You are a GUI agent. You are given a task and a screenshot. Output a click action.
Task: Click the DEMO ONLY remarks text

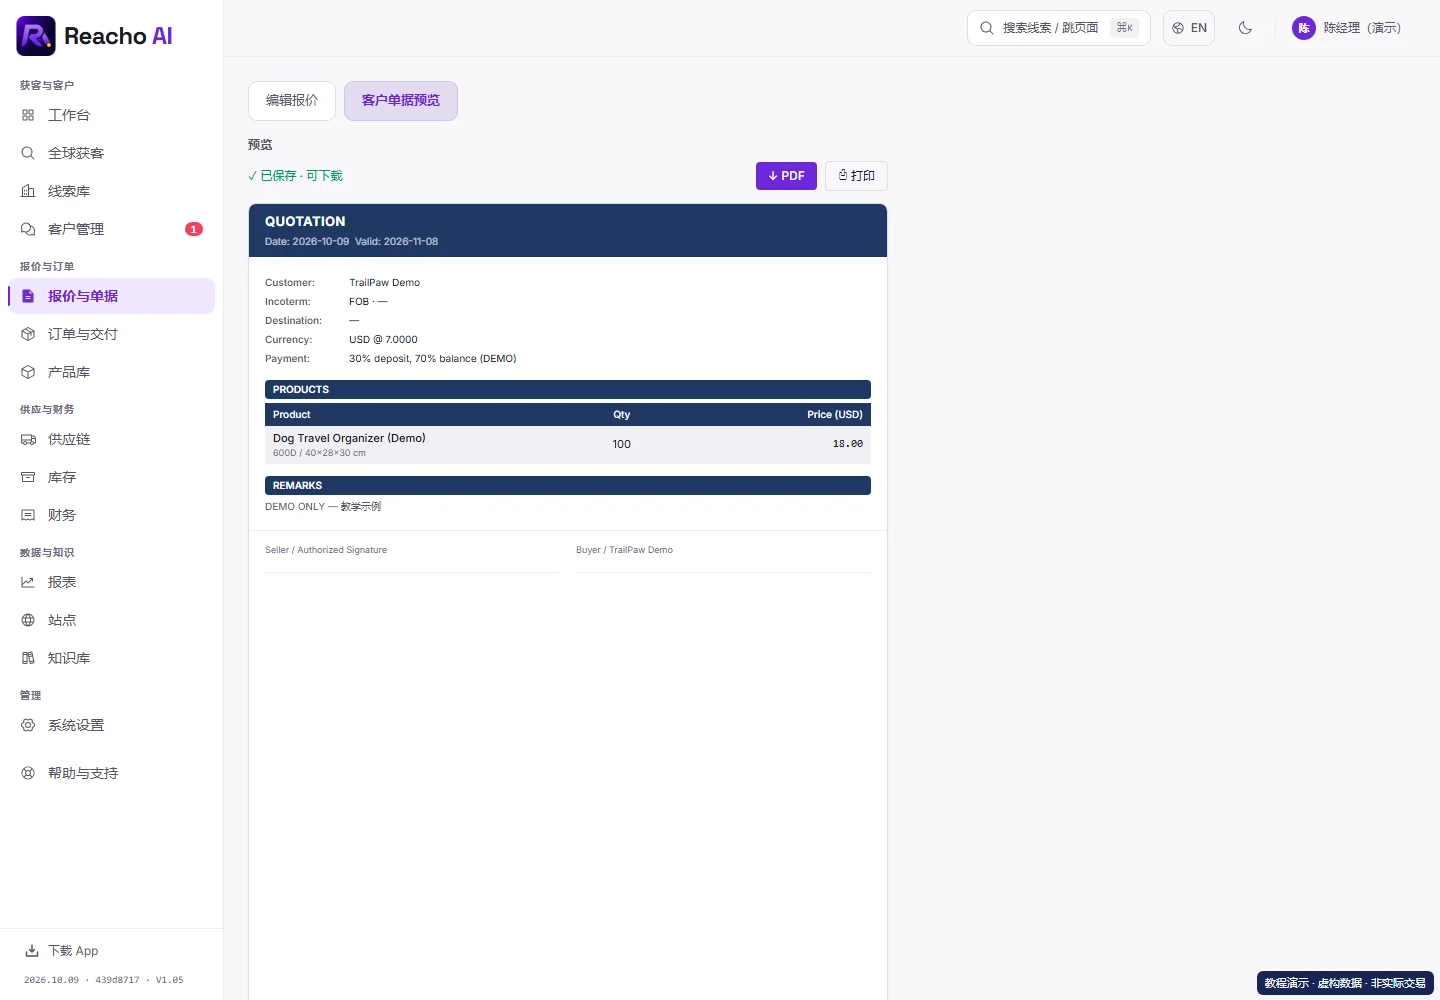(323, 507)
